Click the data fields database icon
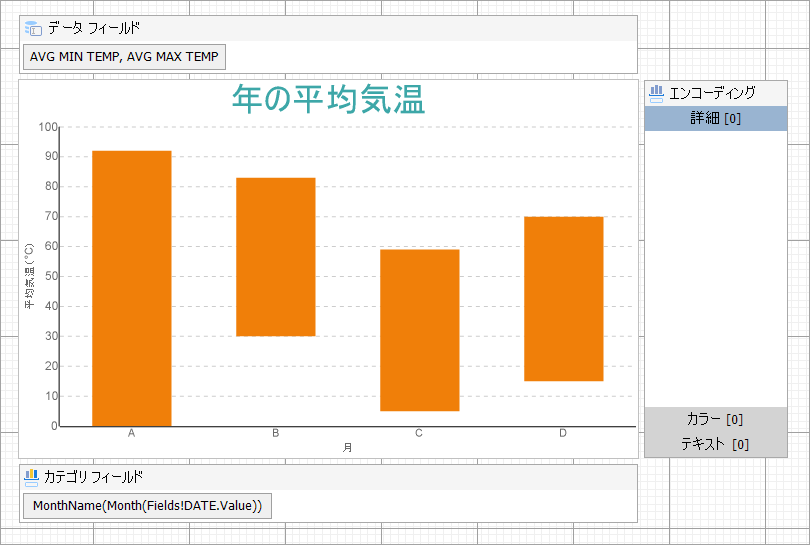This screenshot has height=545, width=810. point(32,28)
